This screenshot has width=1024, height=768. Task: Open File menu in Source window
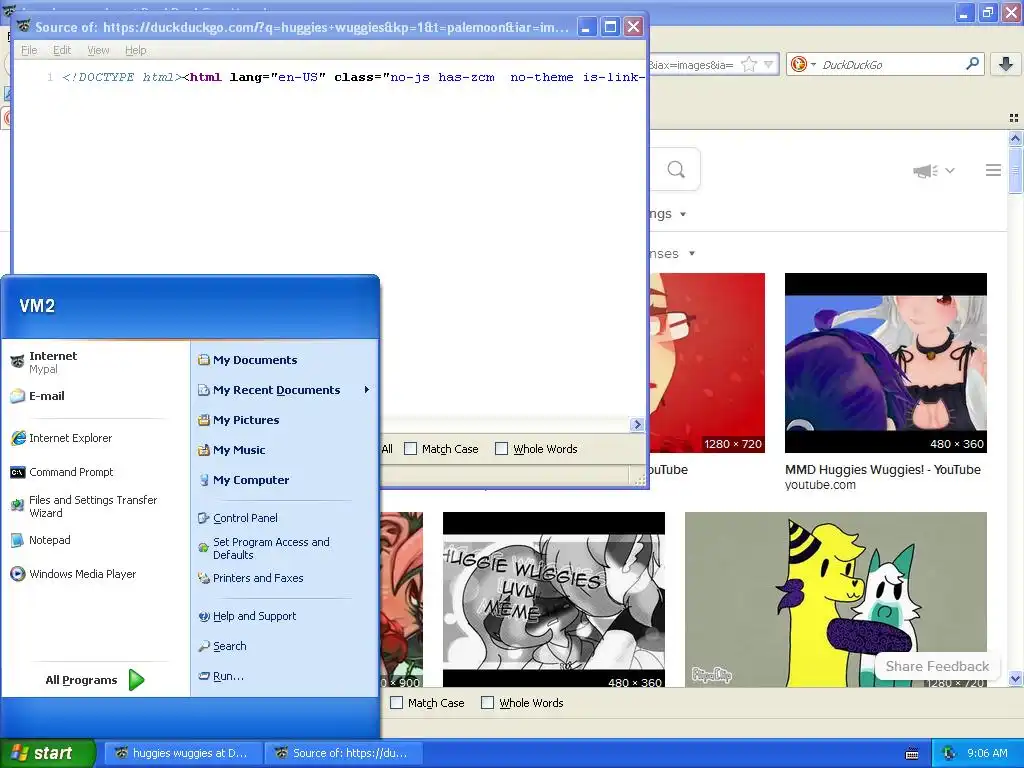tap(29, 50)
